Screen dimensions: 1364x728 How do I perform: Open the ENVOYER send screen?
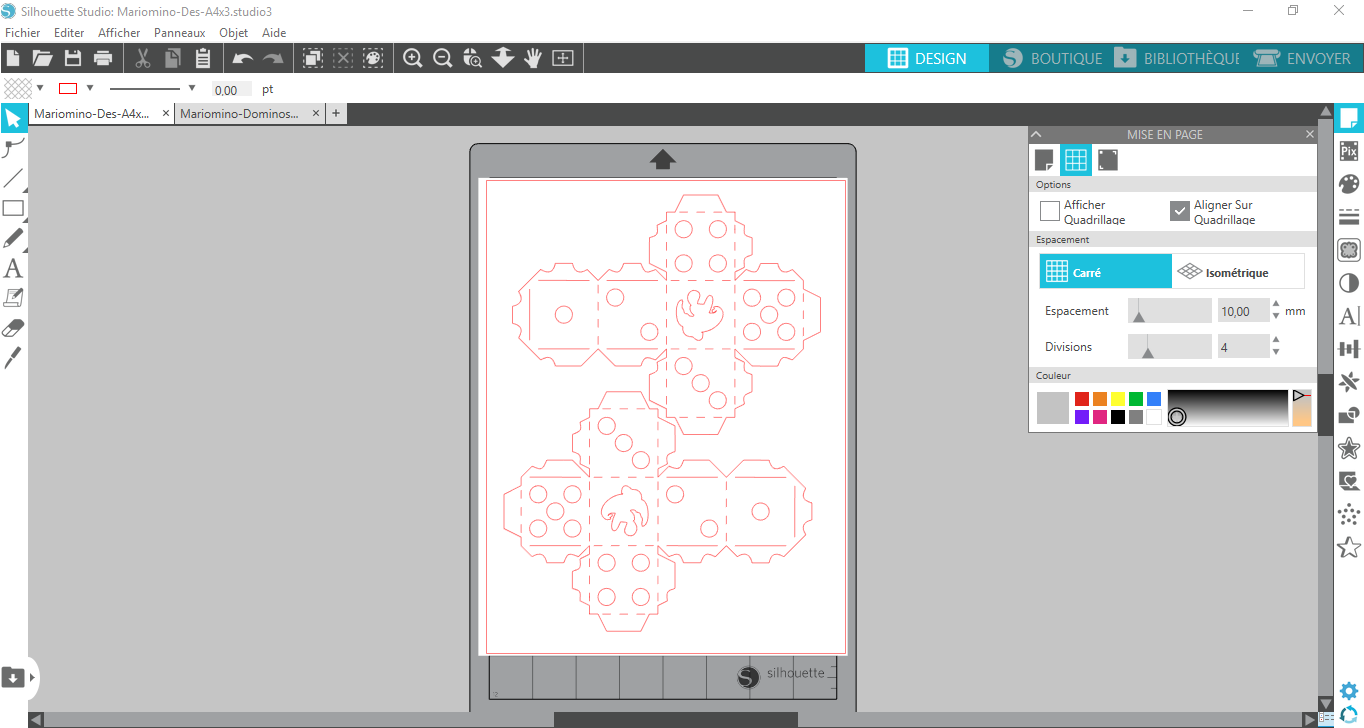click(x=1302, y=58)
